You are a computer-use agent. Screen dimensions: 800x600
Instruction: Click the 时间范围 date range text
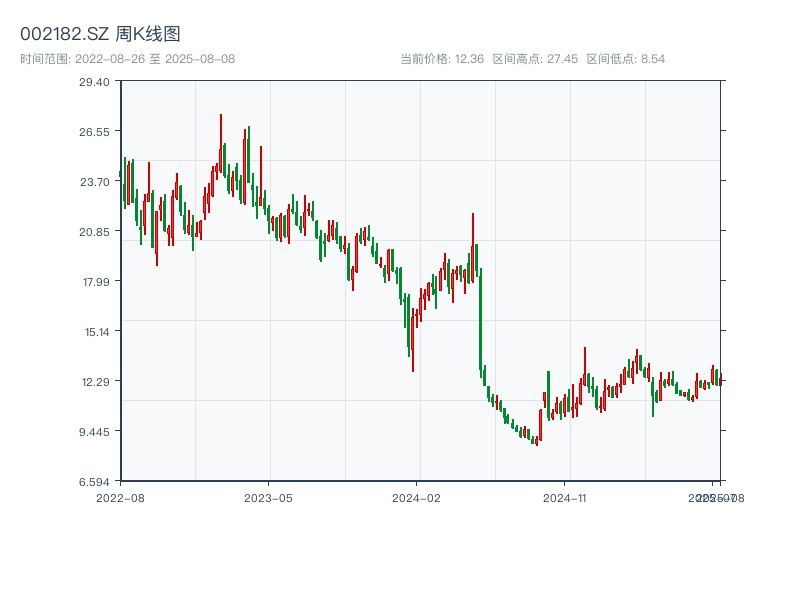[x=127, y=59]
